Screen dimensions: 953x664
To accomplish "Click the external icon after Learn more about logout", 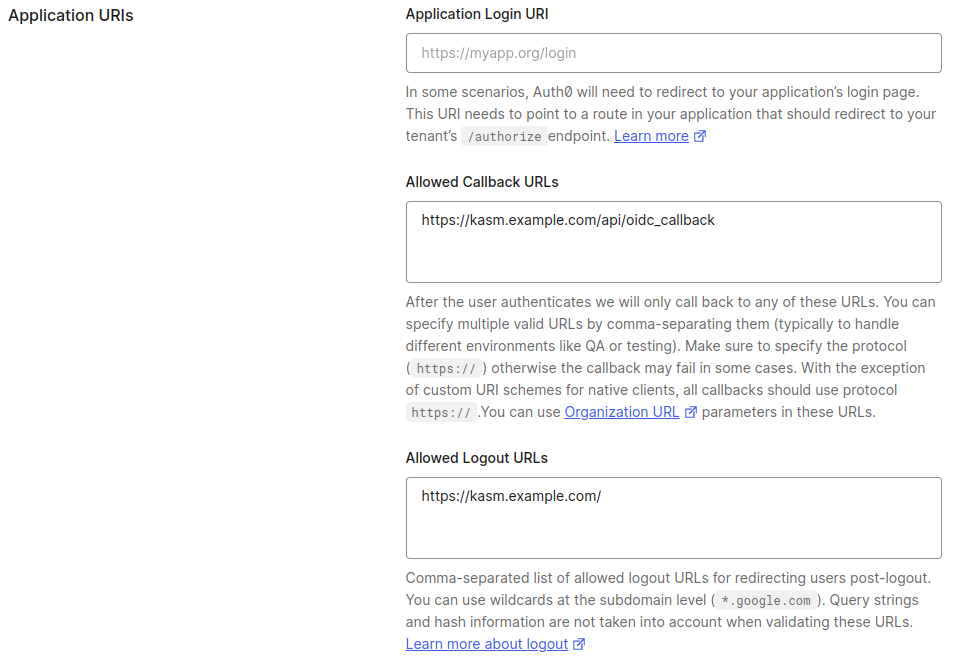I will click(x=579, y=645).
